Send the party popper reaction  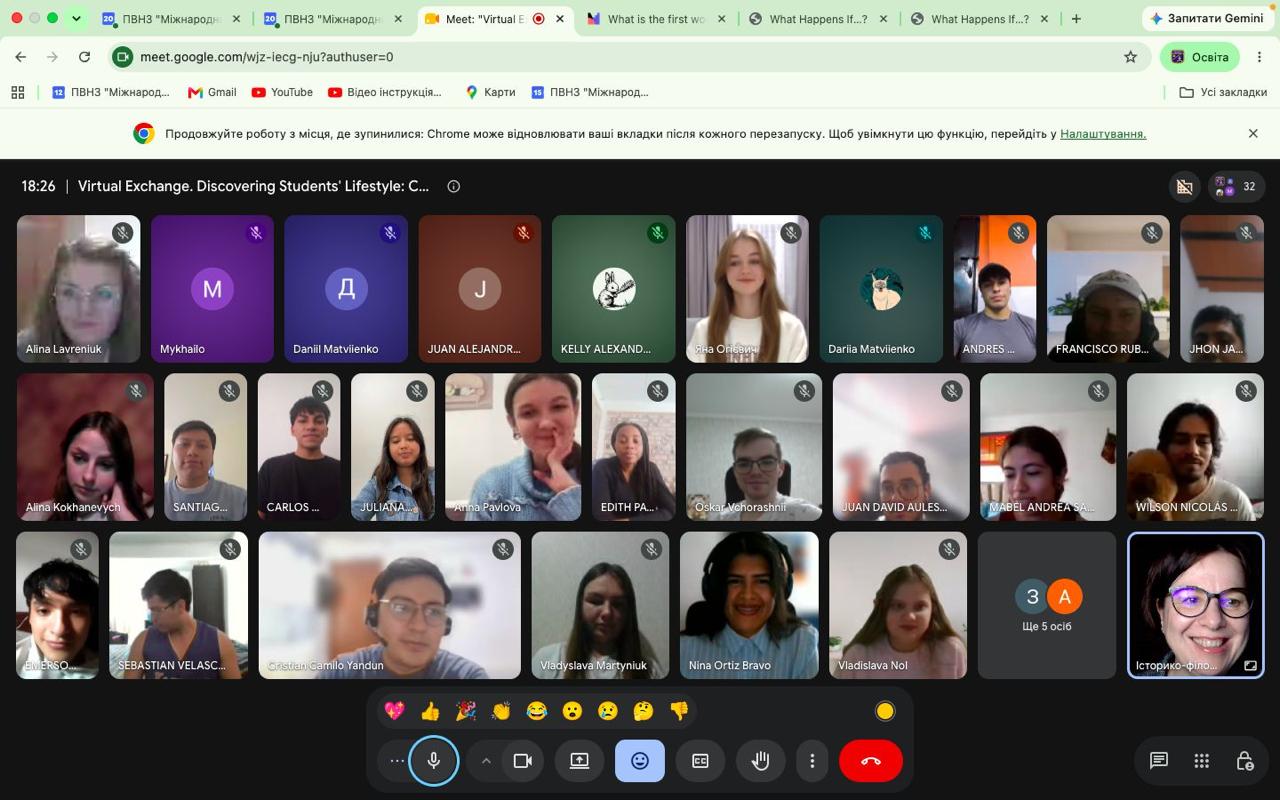[465, 711]
